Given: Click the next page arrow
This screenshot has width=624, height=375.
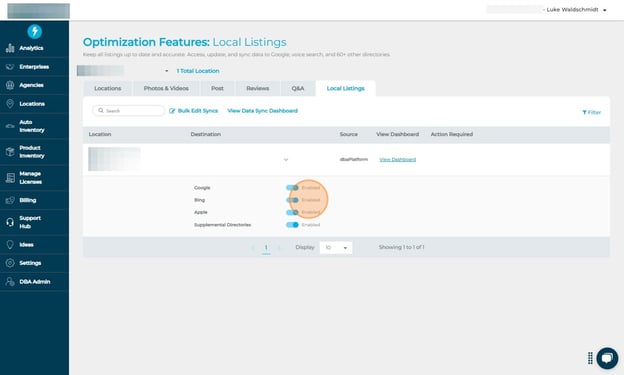Looking at the screenshot, I should (x=279, y=248).
